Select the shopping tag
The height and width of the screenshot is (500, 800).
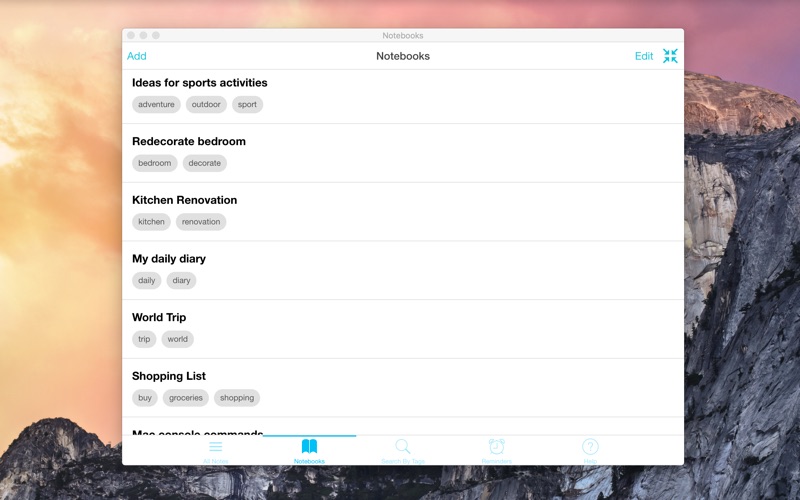[237, 398]
